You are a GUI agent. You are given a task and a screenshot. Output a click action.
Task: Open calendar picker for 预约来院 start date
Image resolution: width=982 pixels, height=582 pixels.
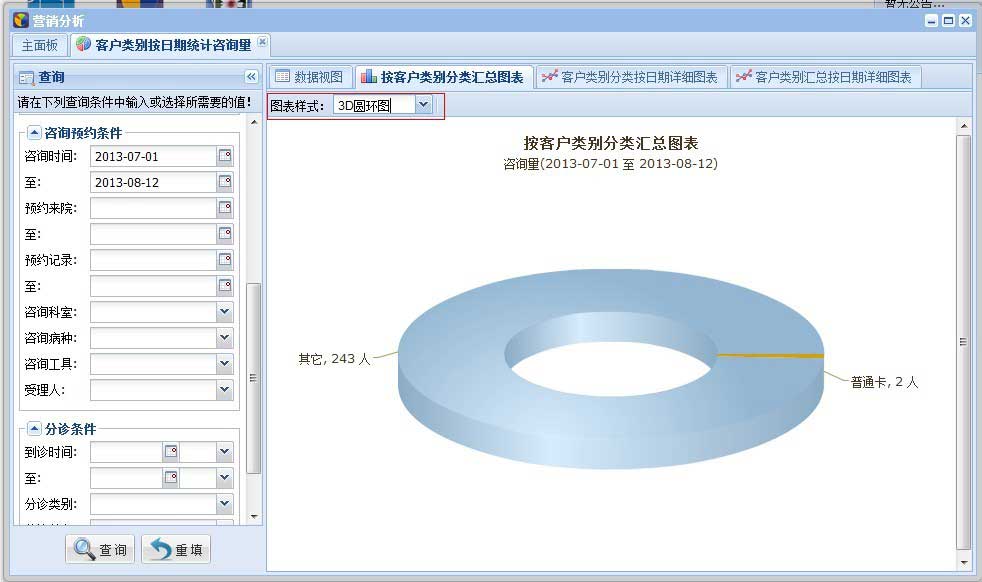(225, 208)
